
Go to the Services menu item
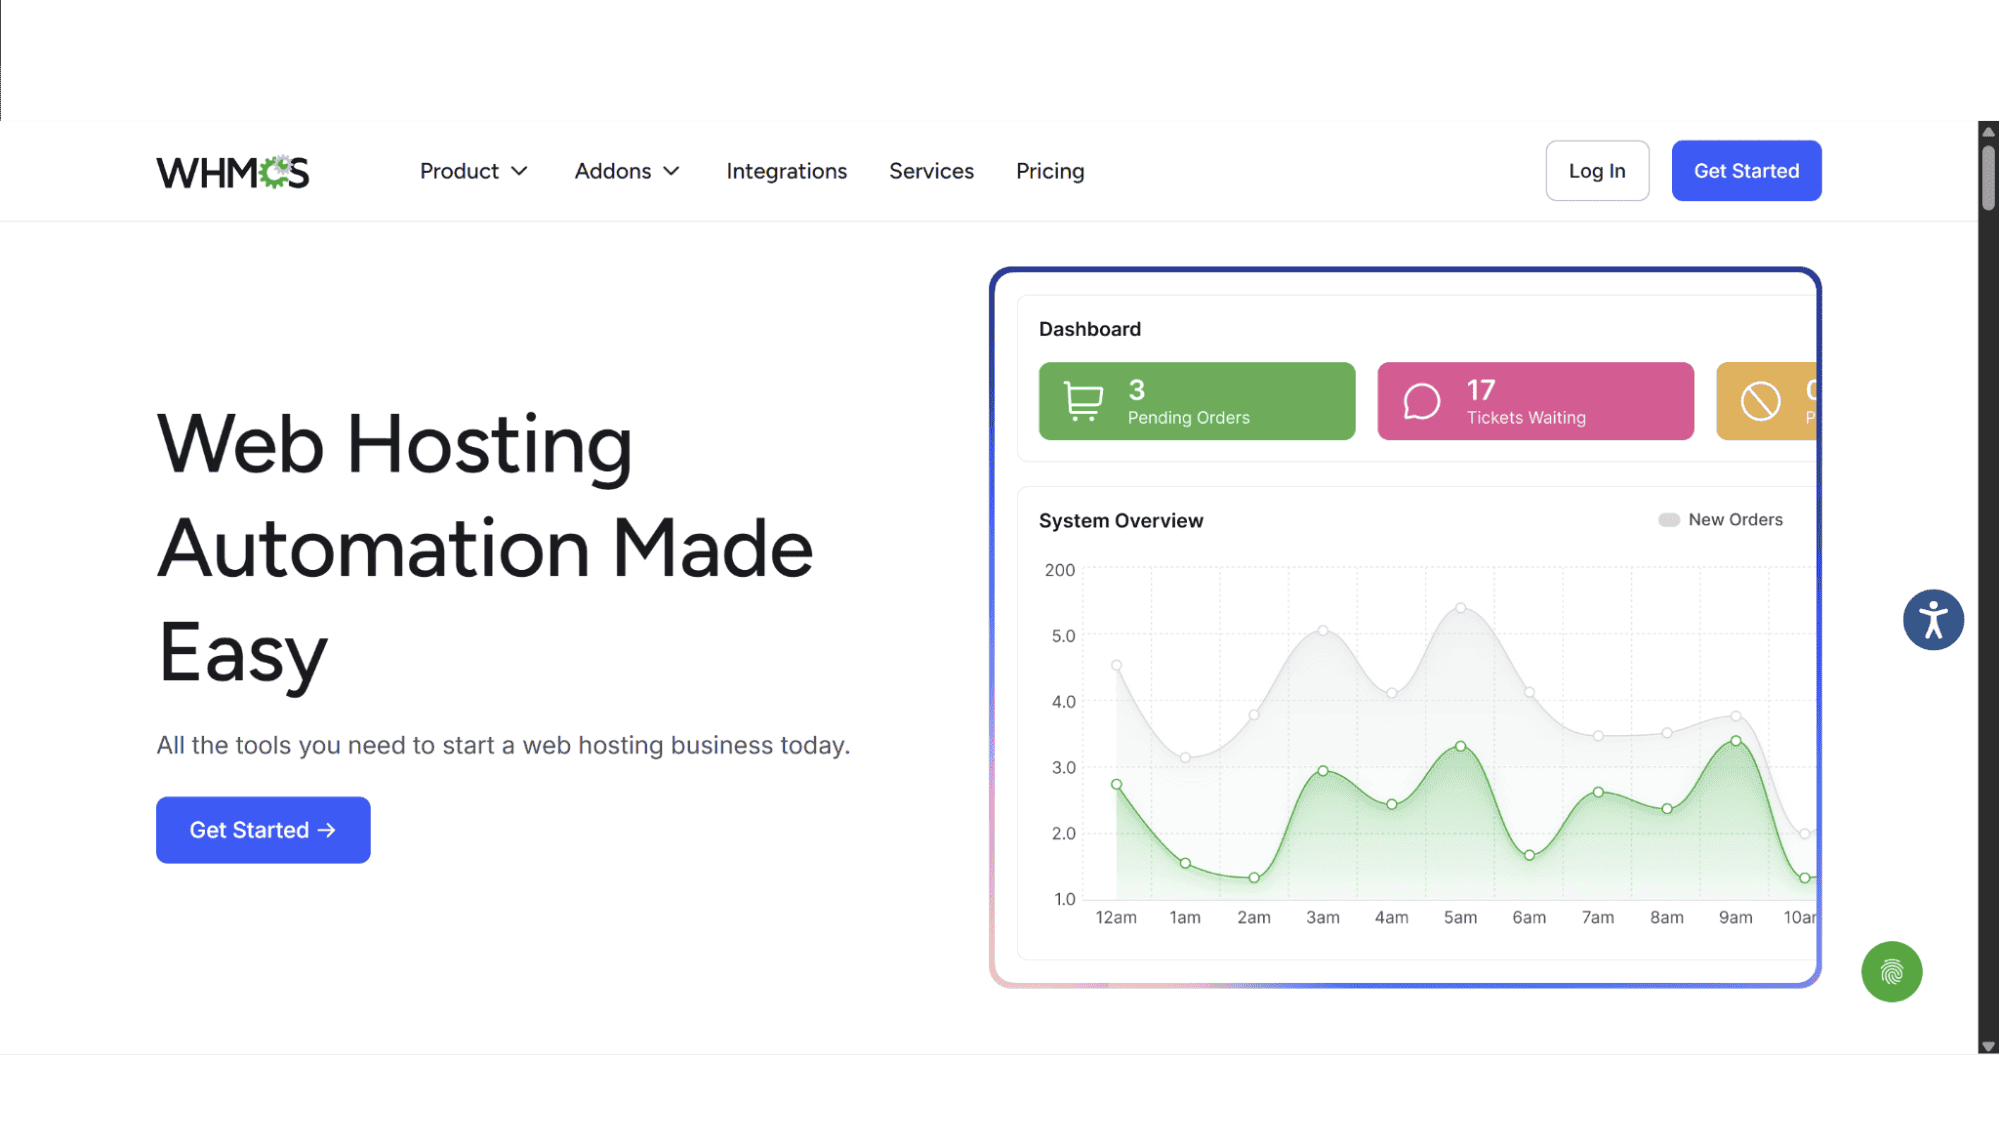click(931, 171)
